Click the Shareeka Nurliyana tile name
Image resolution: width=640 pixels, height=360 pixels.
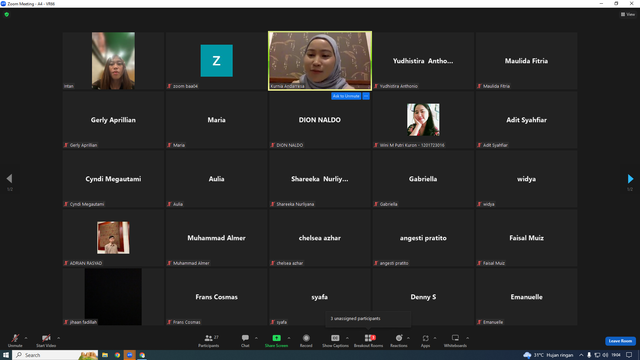[320, 179]
